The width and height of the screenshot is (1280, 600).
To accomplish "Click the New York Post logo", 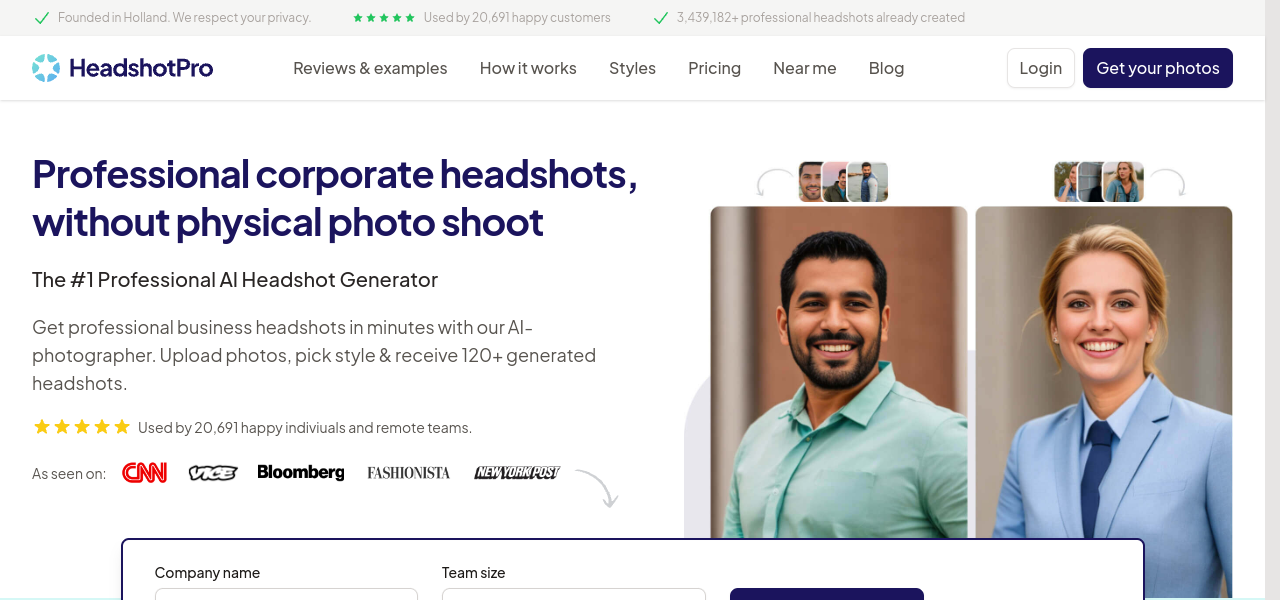I will 516,473.
